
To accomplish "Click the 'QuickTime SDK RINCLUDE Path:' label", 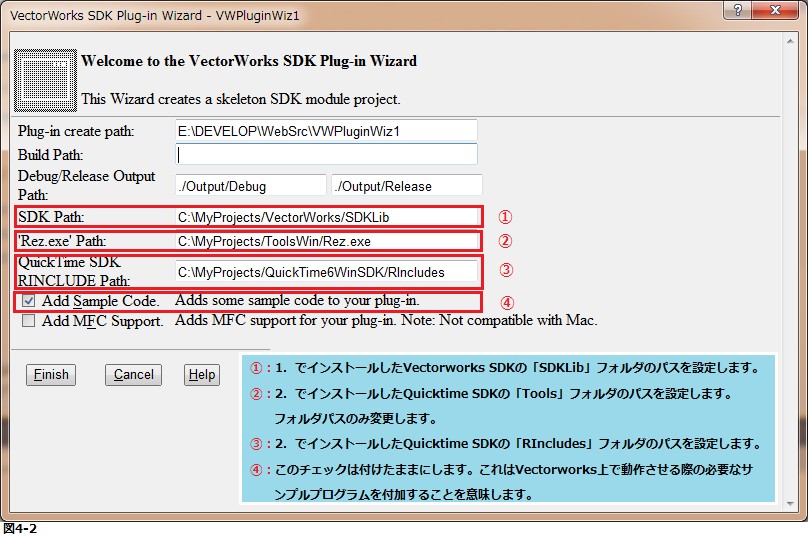I will [74, 272].
